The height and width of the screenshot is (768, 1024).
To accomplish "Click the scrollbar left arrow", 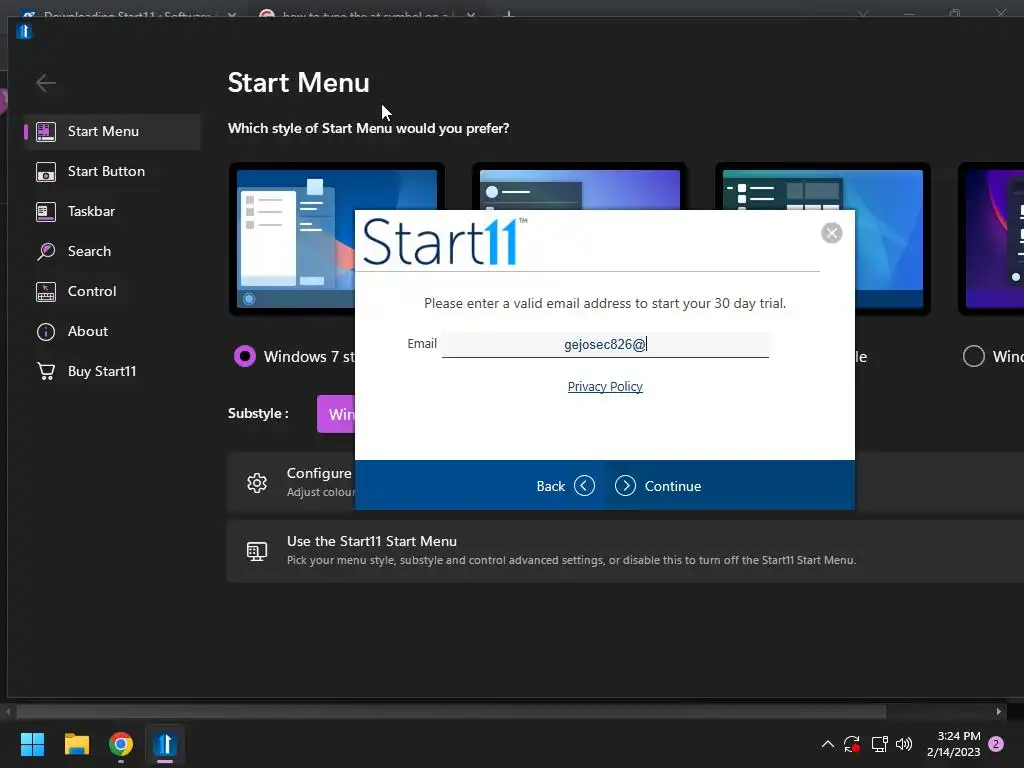I will [x=8, y=711].
